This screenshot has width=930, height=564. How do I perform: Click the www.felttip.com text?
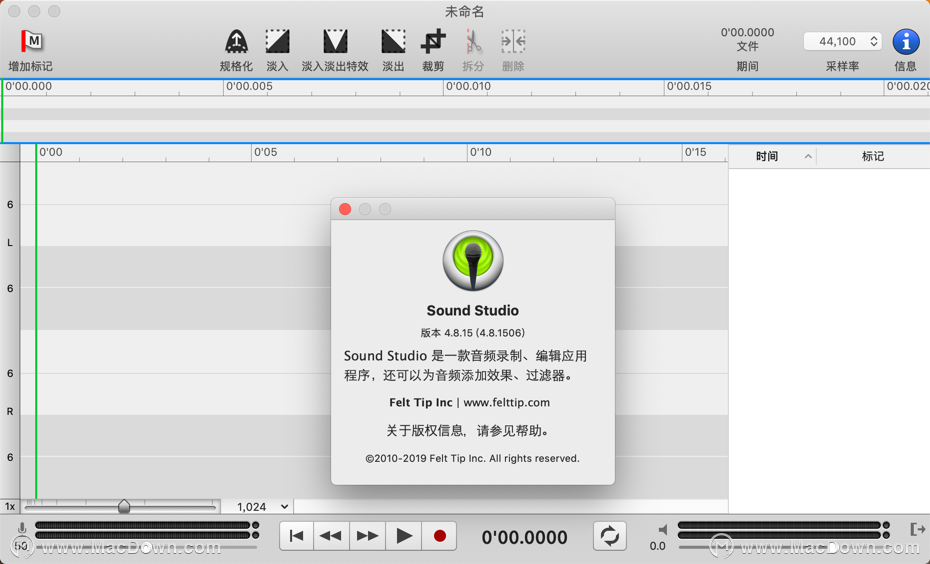pyautogui.click(x=507, y=402)
